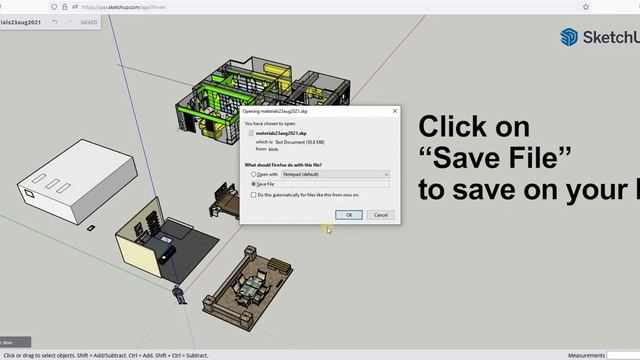Click the tracking protection shield icon
Image resolution: width=640 pixels, height=360 pixels.
pos(54,7)
